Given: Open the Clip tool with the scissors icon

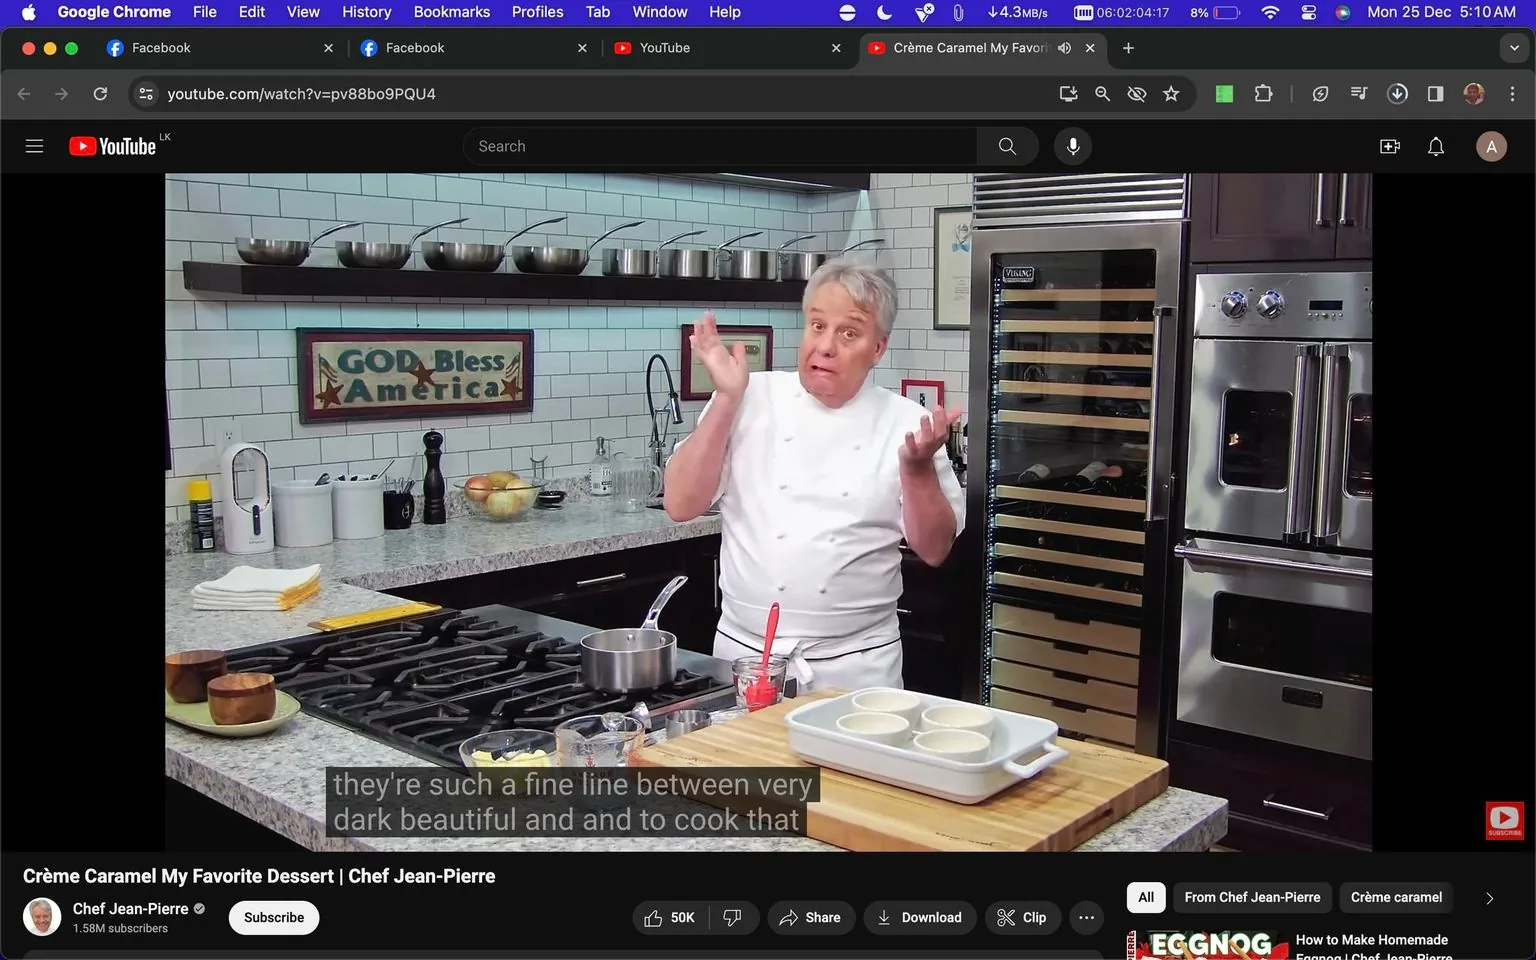Looking at the screenshot, I should [x=1022, y=917].
